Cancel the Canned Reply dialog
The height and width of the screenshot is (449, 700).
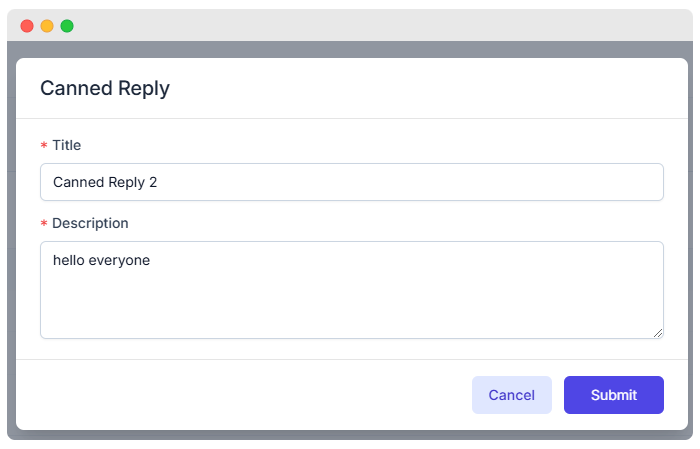pos(512,395)
